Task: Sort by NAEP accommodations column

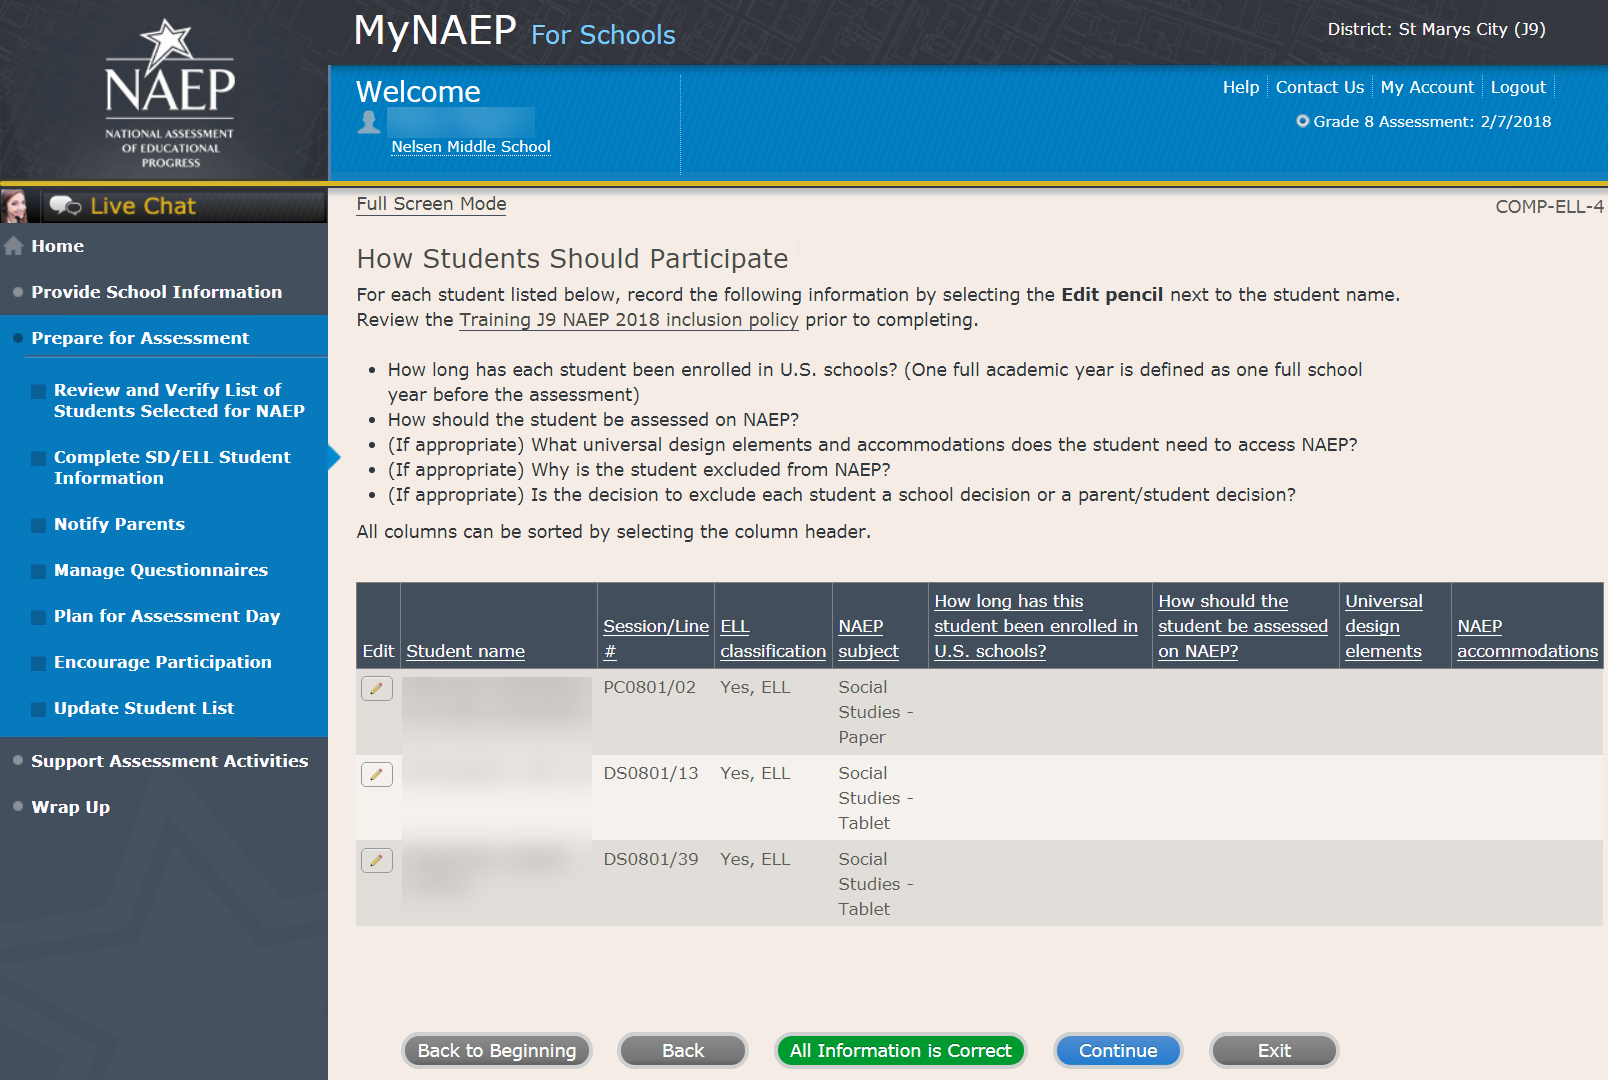Action: tap(1528, 638)
